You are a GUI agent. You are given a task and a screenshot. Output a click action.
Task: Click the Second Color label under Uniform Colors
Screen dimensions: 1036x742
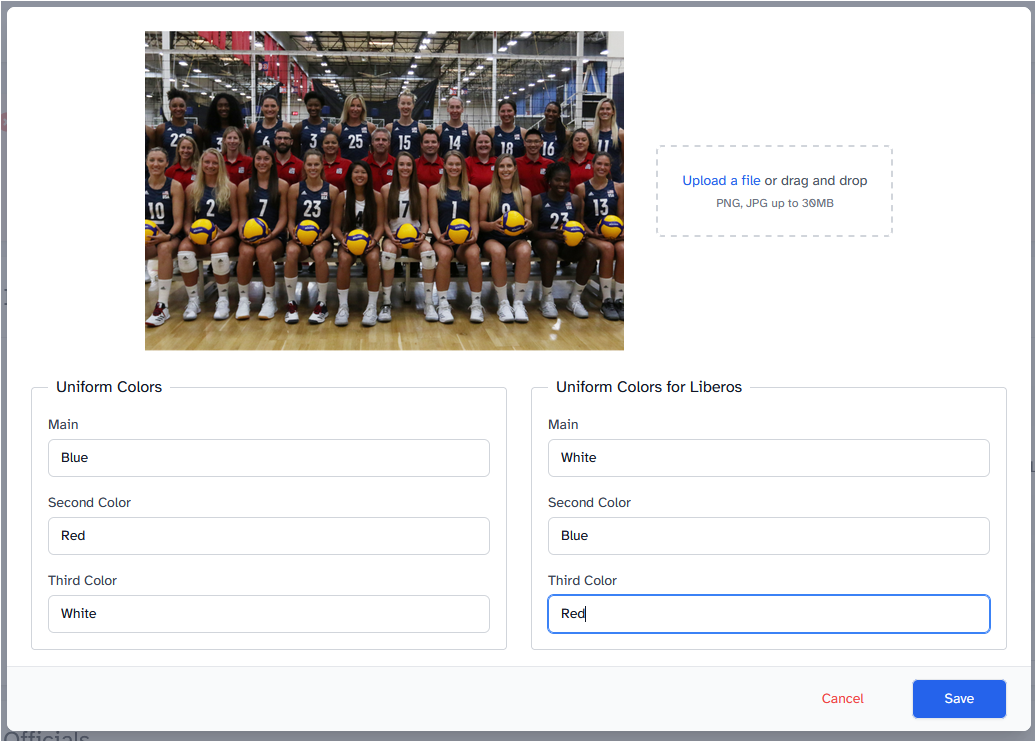tap(89, 503)
